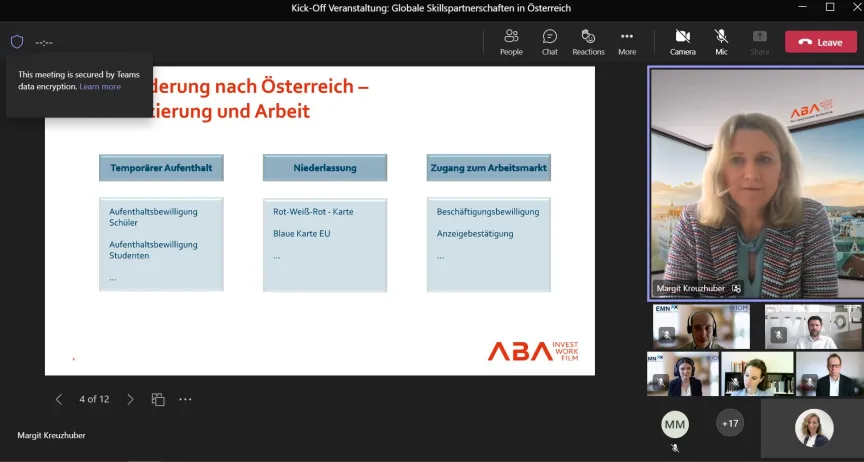Click the presenter name Margit Kreuzhuber below slide
Screen dimensions: 864x462
pyautogui.click(x=51, y=436)
